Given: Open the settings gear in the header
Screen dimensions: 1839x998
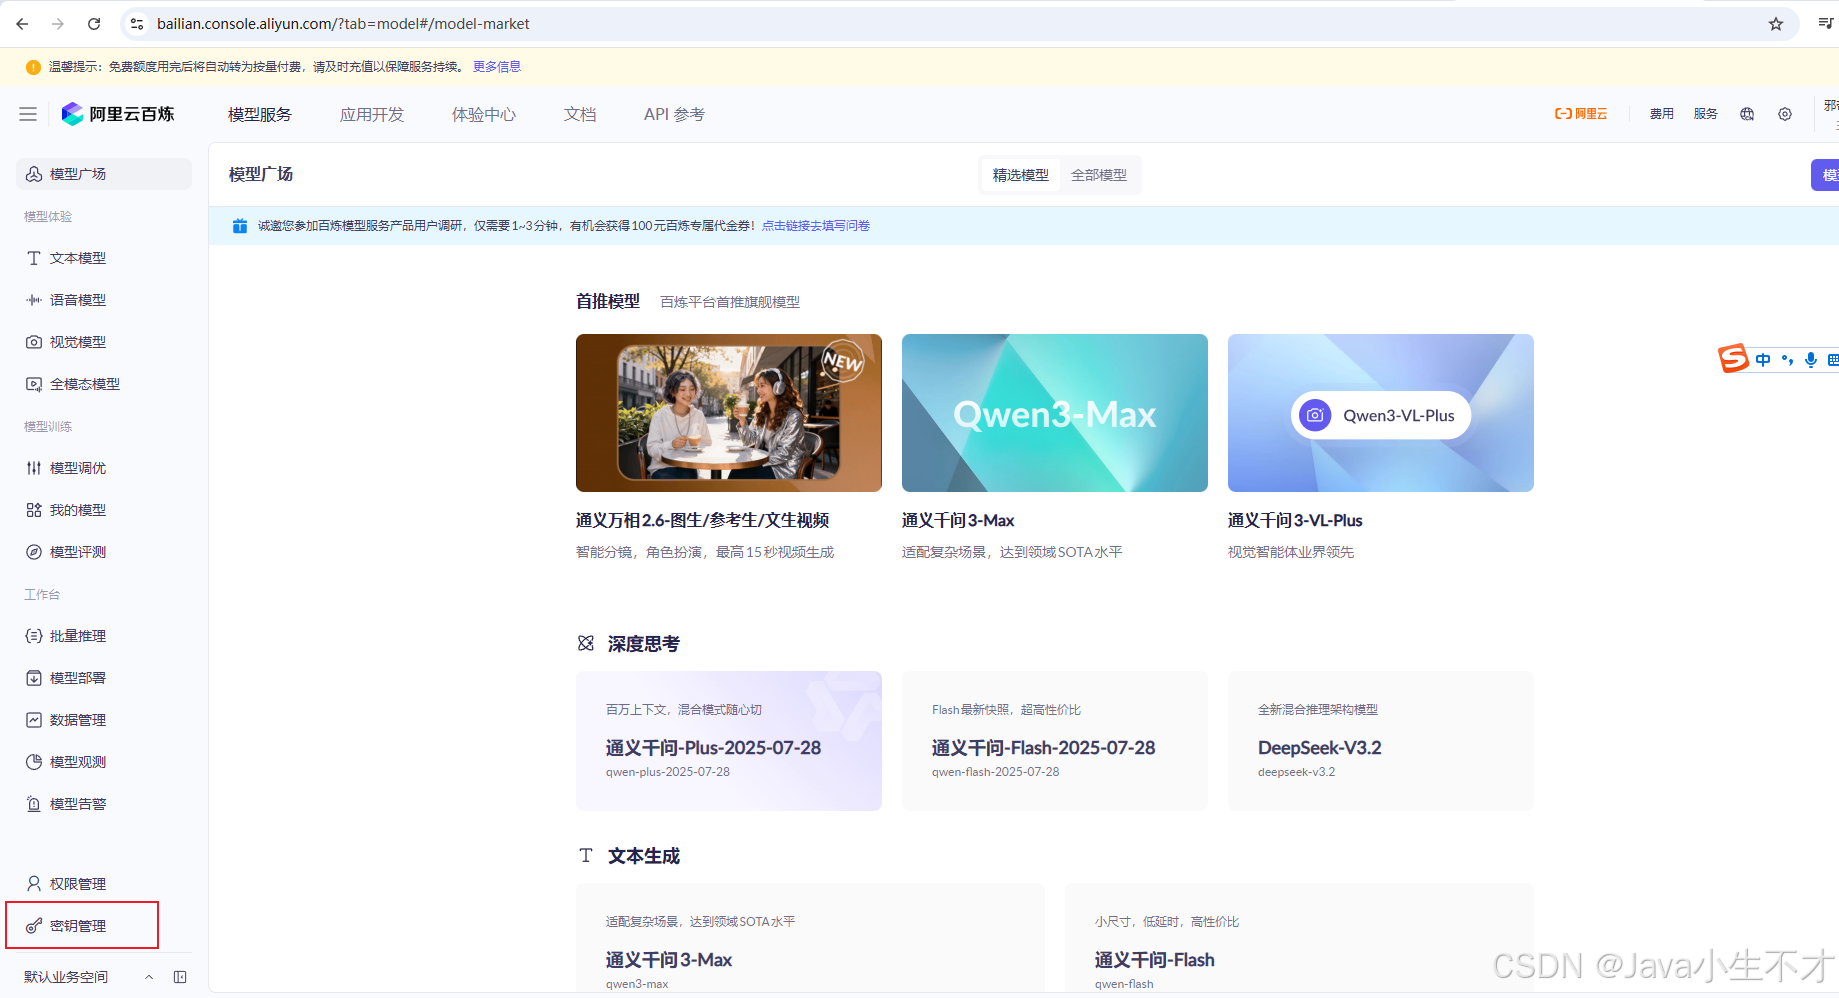Looking at the screenshot, I should (x=1785, y=114).
